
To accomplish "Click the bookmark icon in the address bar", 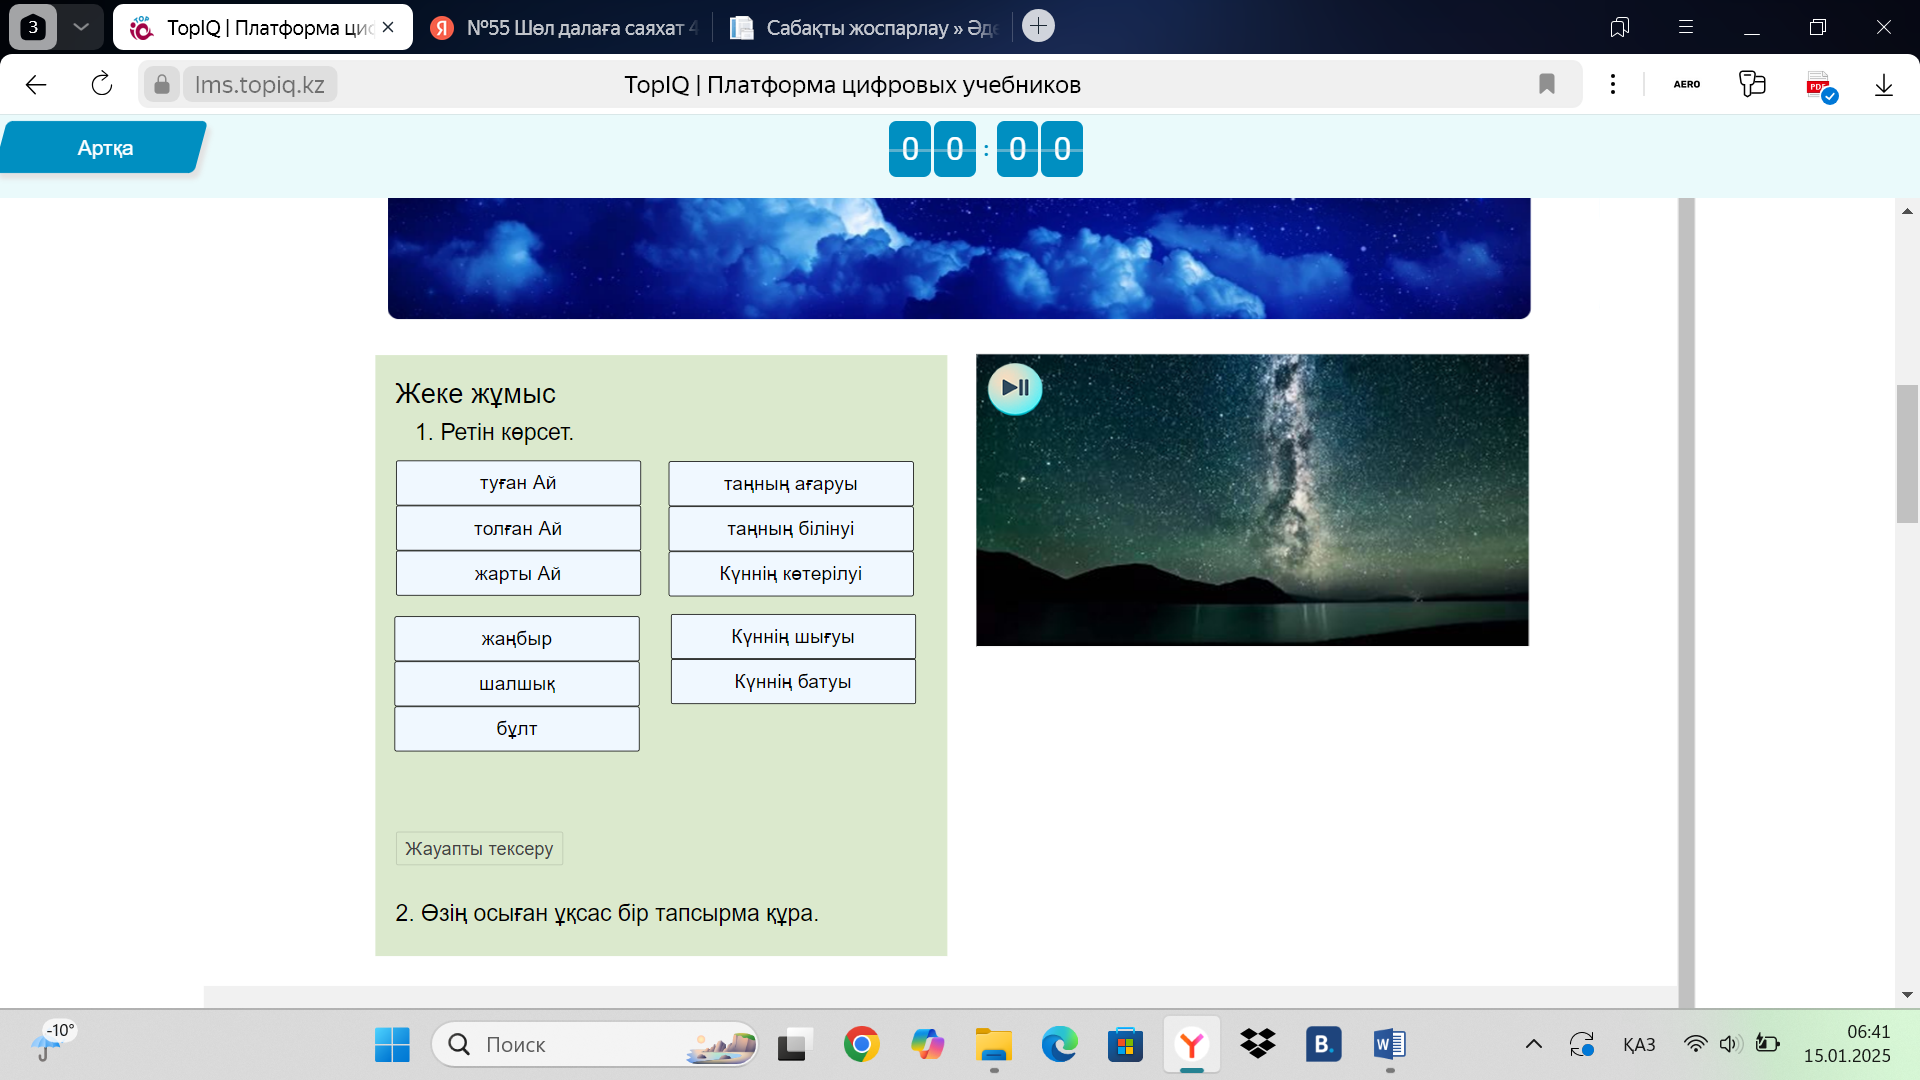I will pos(1547,85).
